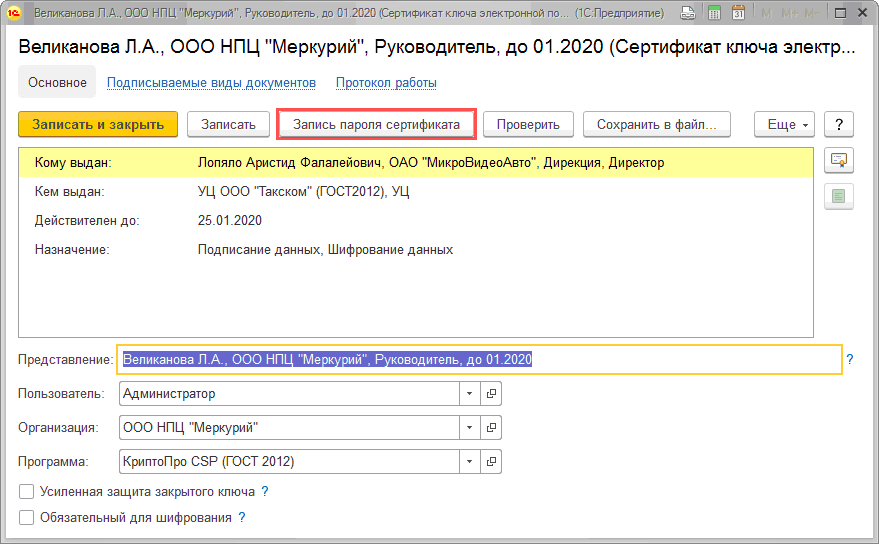Image resolution: width=879 pixels, height=544 pixels.
Task: Open the Еще menu dropdown
Action: tap(784, 125)
